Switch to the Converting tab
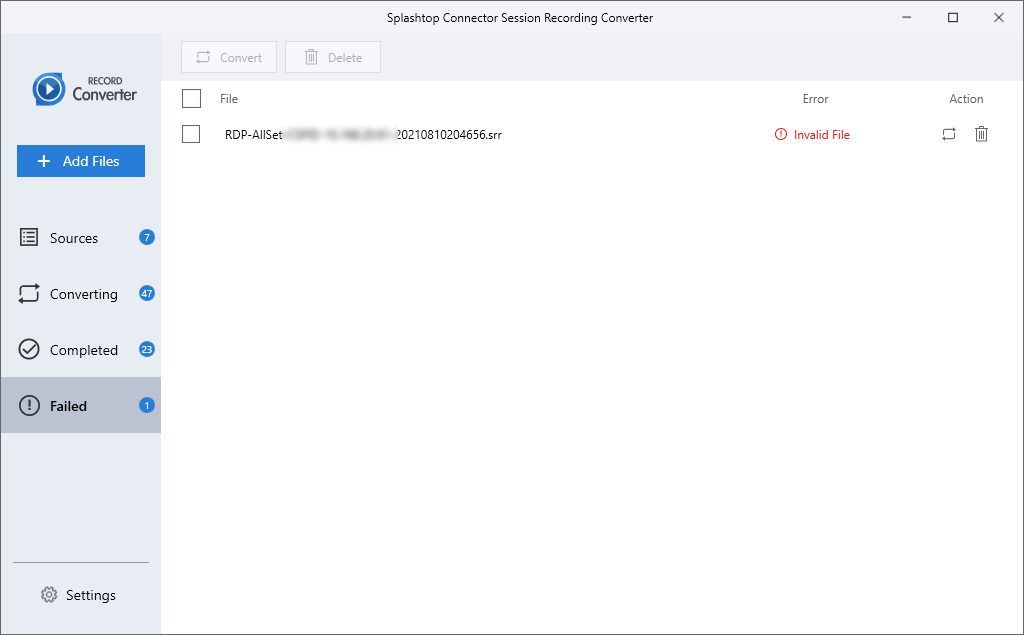Viewport: 1024px width, 635px height. pos(81,294)
